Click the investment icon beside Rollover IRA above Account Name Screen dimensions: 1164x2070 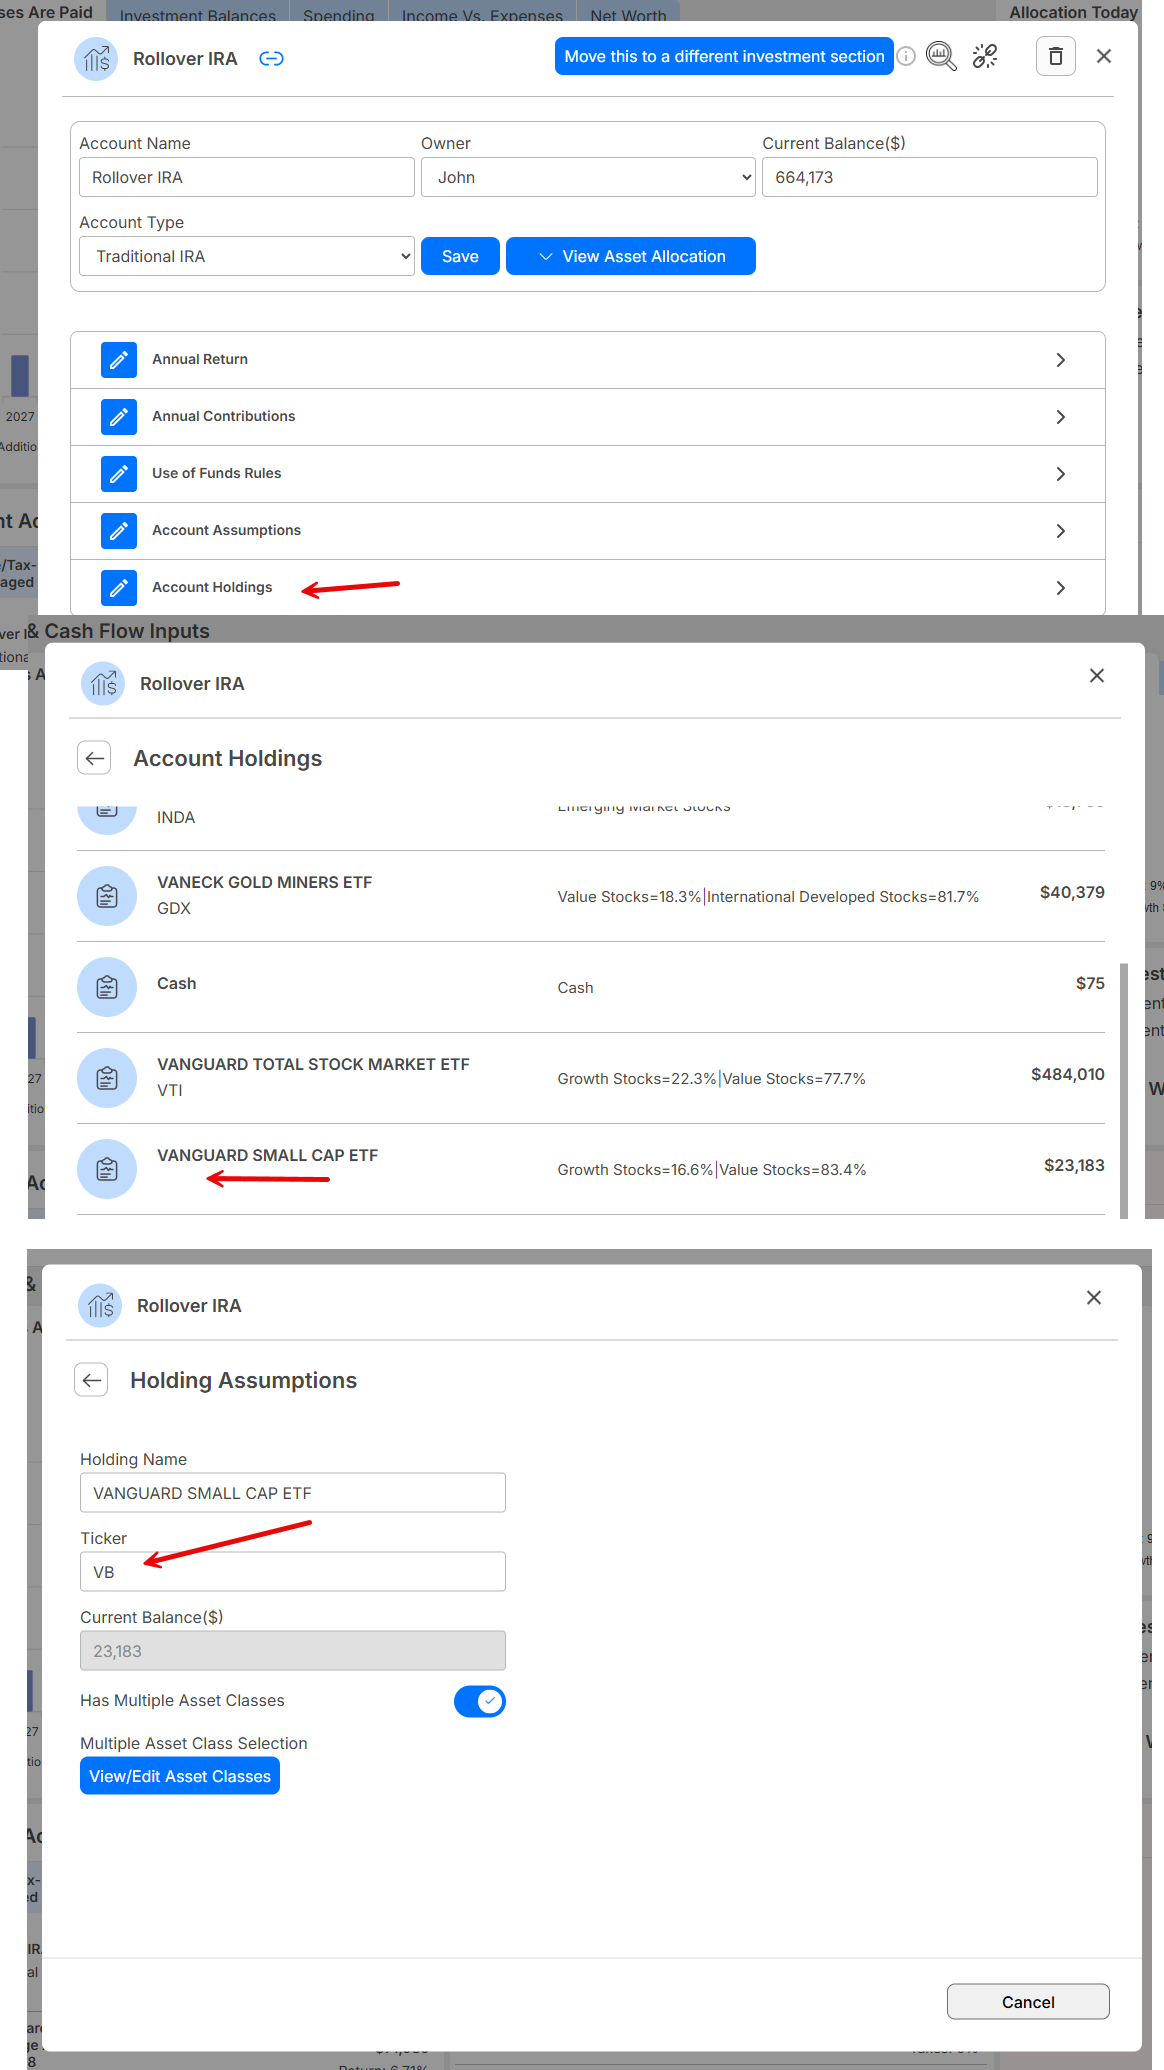(x=96, y=59)
